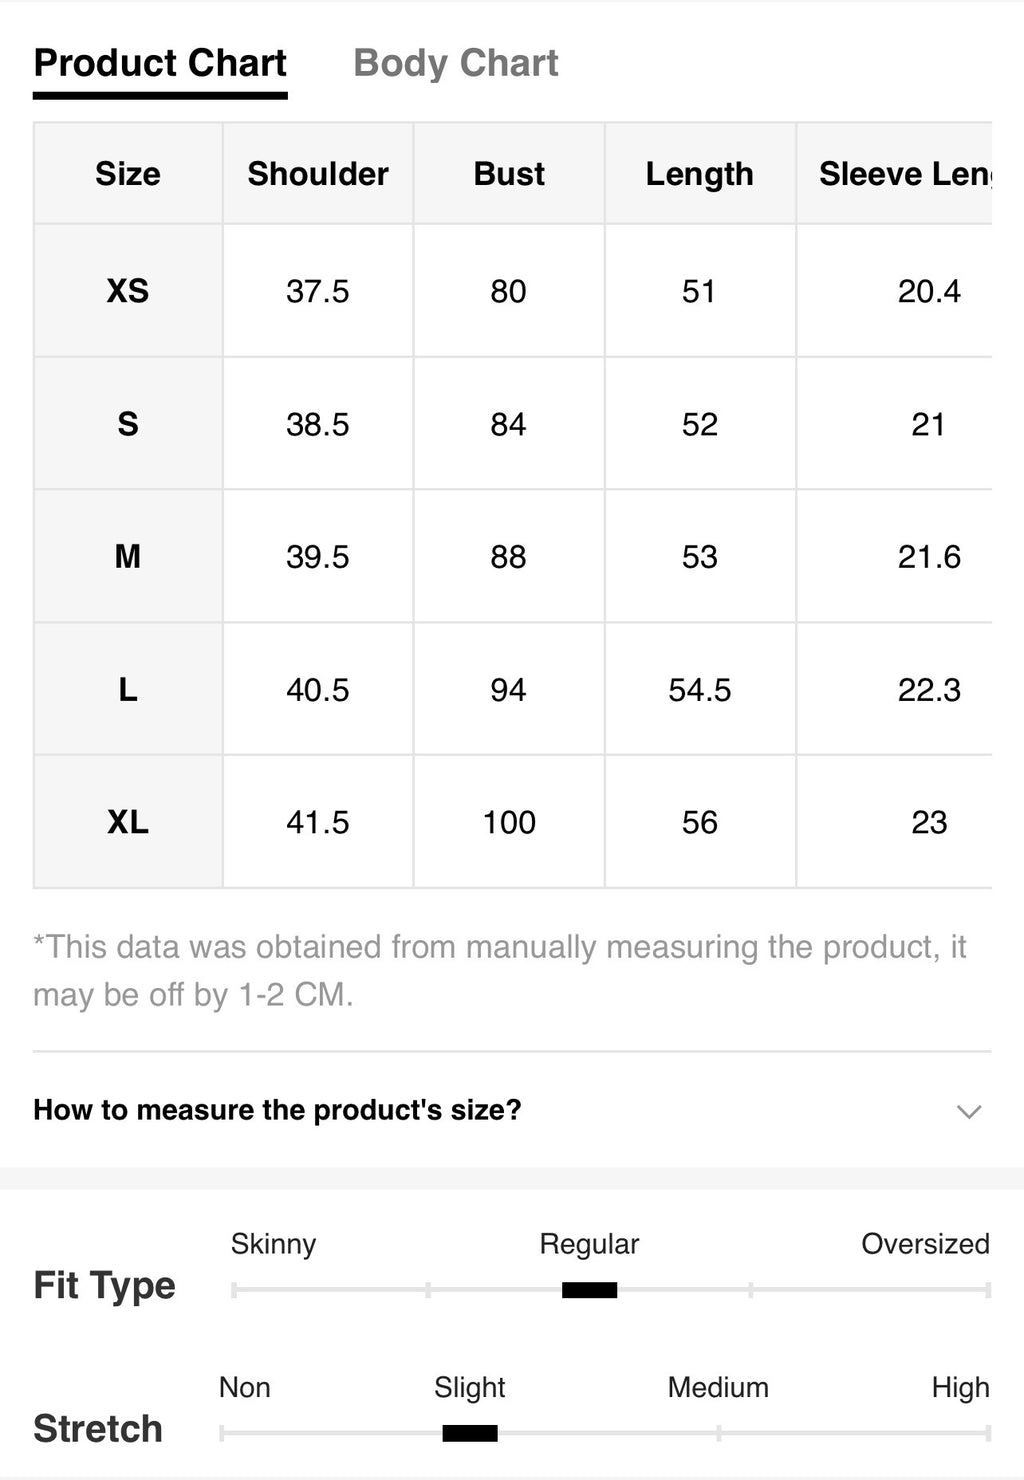This screenshot has height=1480, width=1024.
Task: Click the Length column header
Action: pyautogui.click(x=700, y=174)
